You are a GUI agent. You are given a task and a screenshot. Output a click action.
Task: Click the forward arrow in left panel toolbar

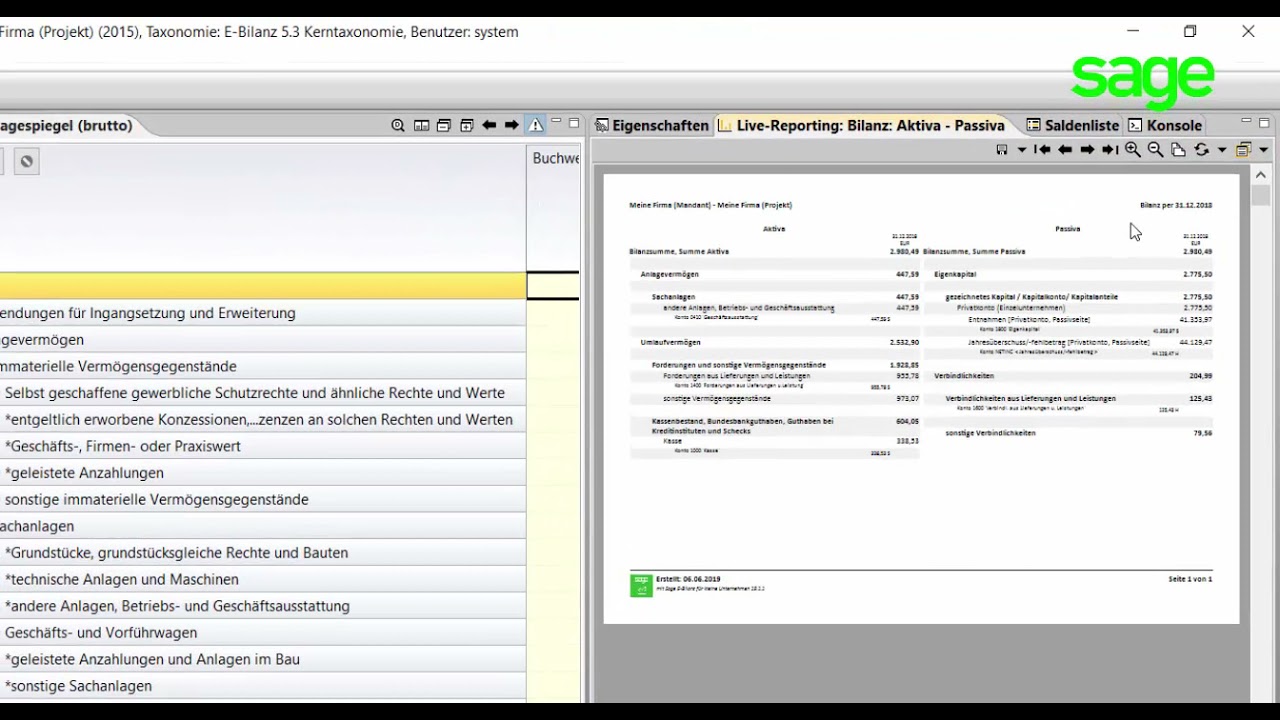pos(512,125)
